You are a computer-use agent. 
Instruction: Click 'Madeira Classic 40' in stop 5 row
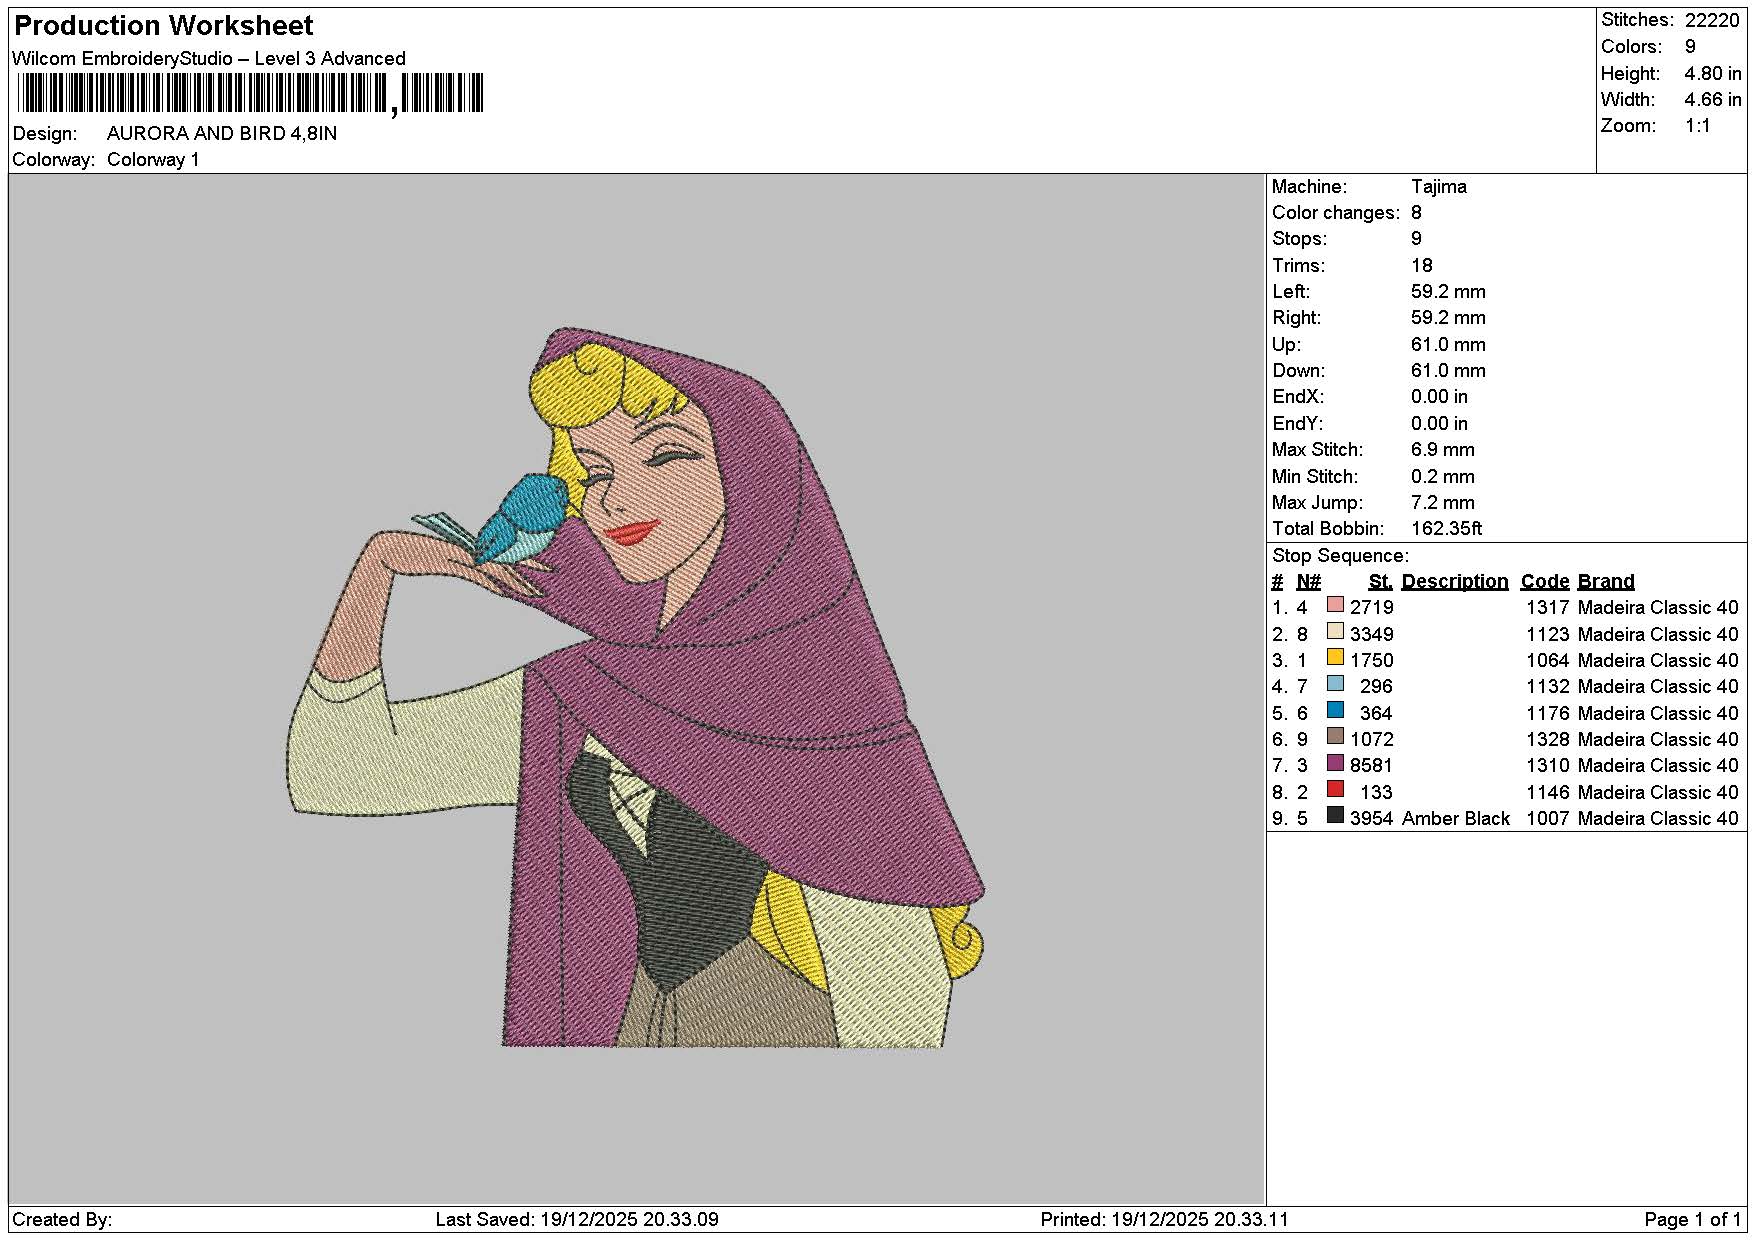click(1658, 713)
